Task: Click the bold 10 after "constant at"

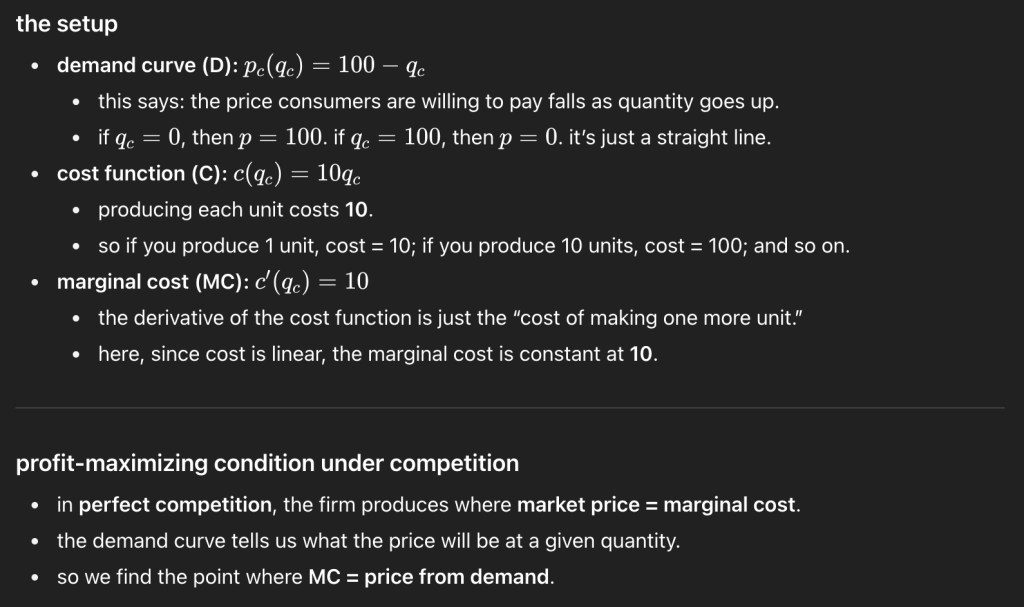Action: [x=641, y=354]
